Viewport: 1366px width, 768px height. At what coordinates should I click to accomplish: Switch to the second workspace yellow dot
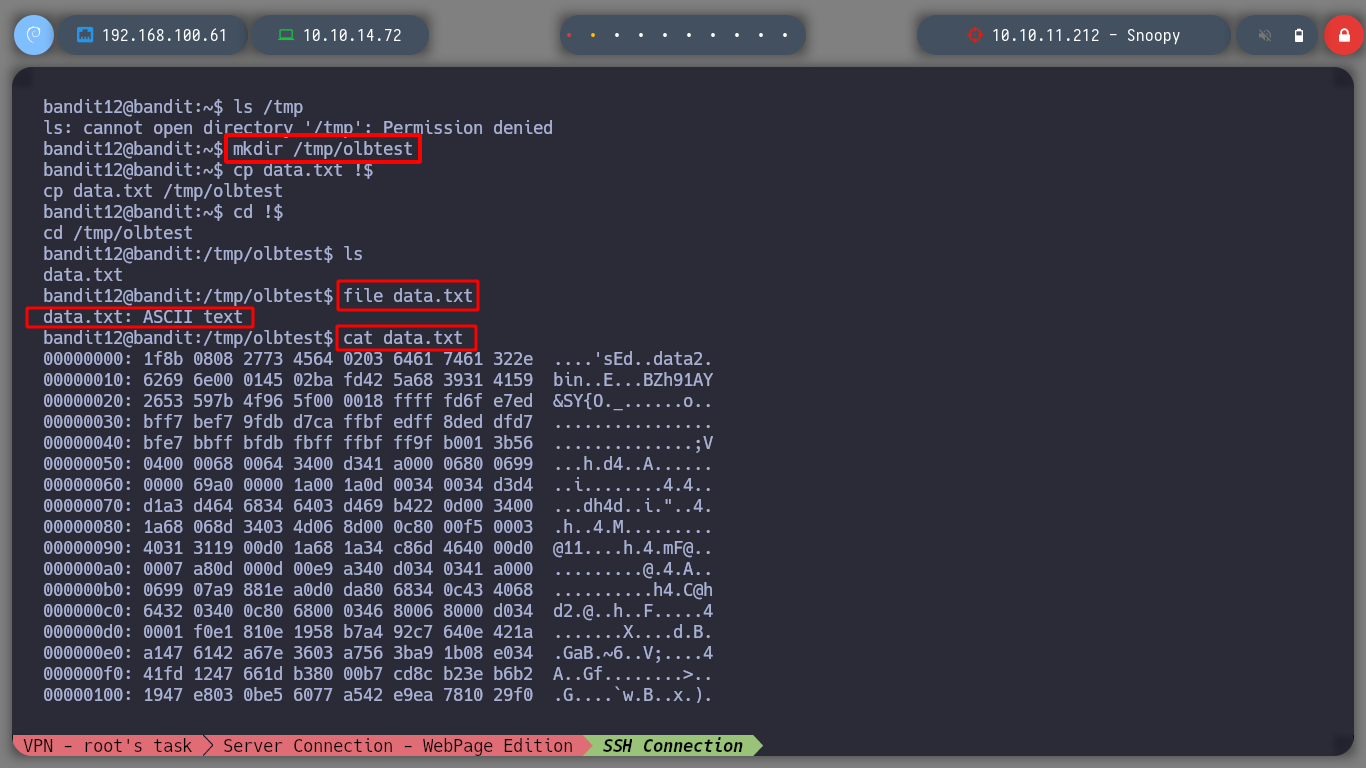(593, 35)
